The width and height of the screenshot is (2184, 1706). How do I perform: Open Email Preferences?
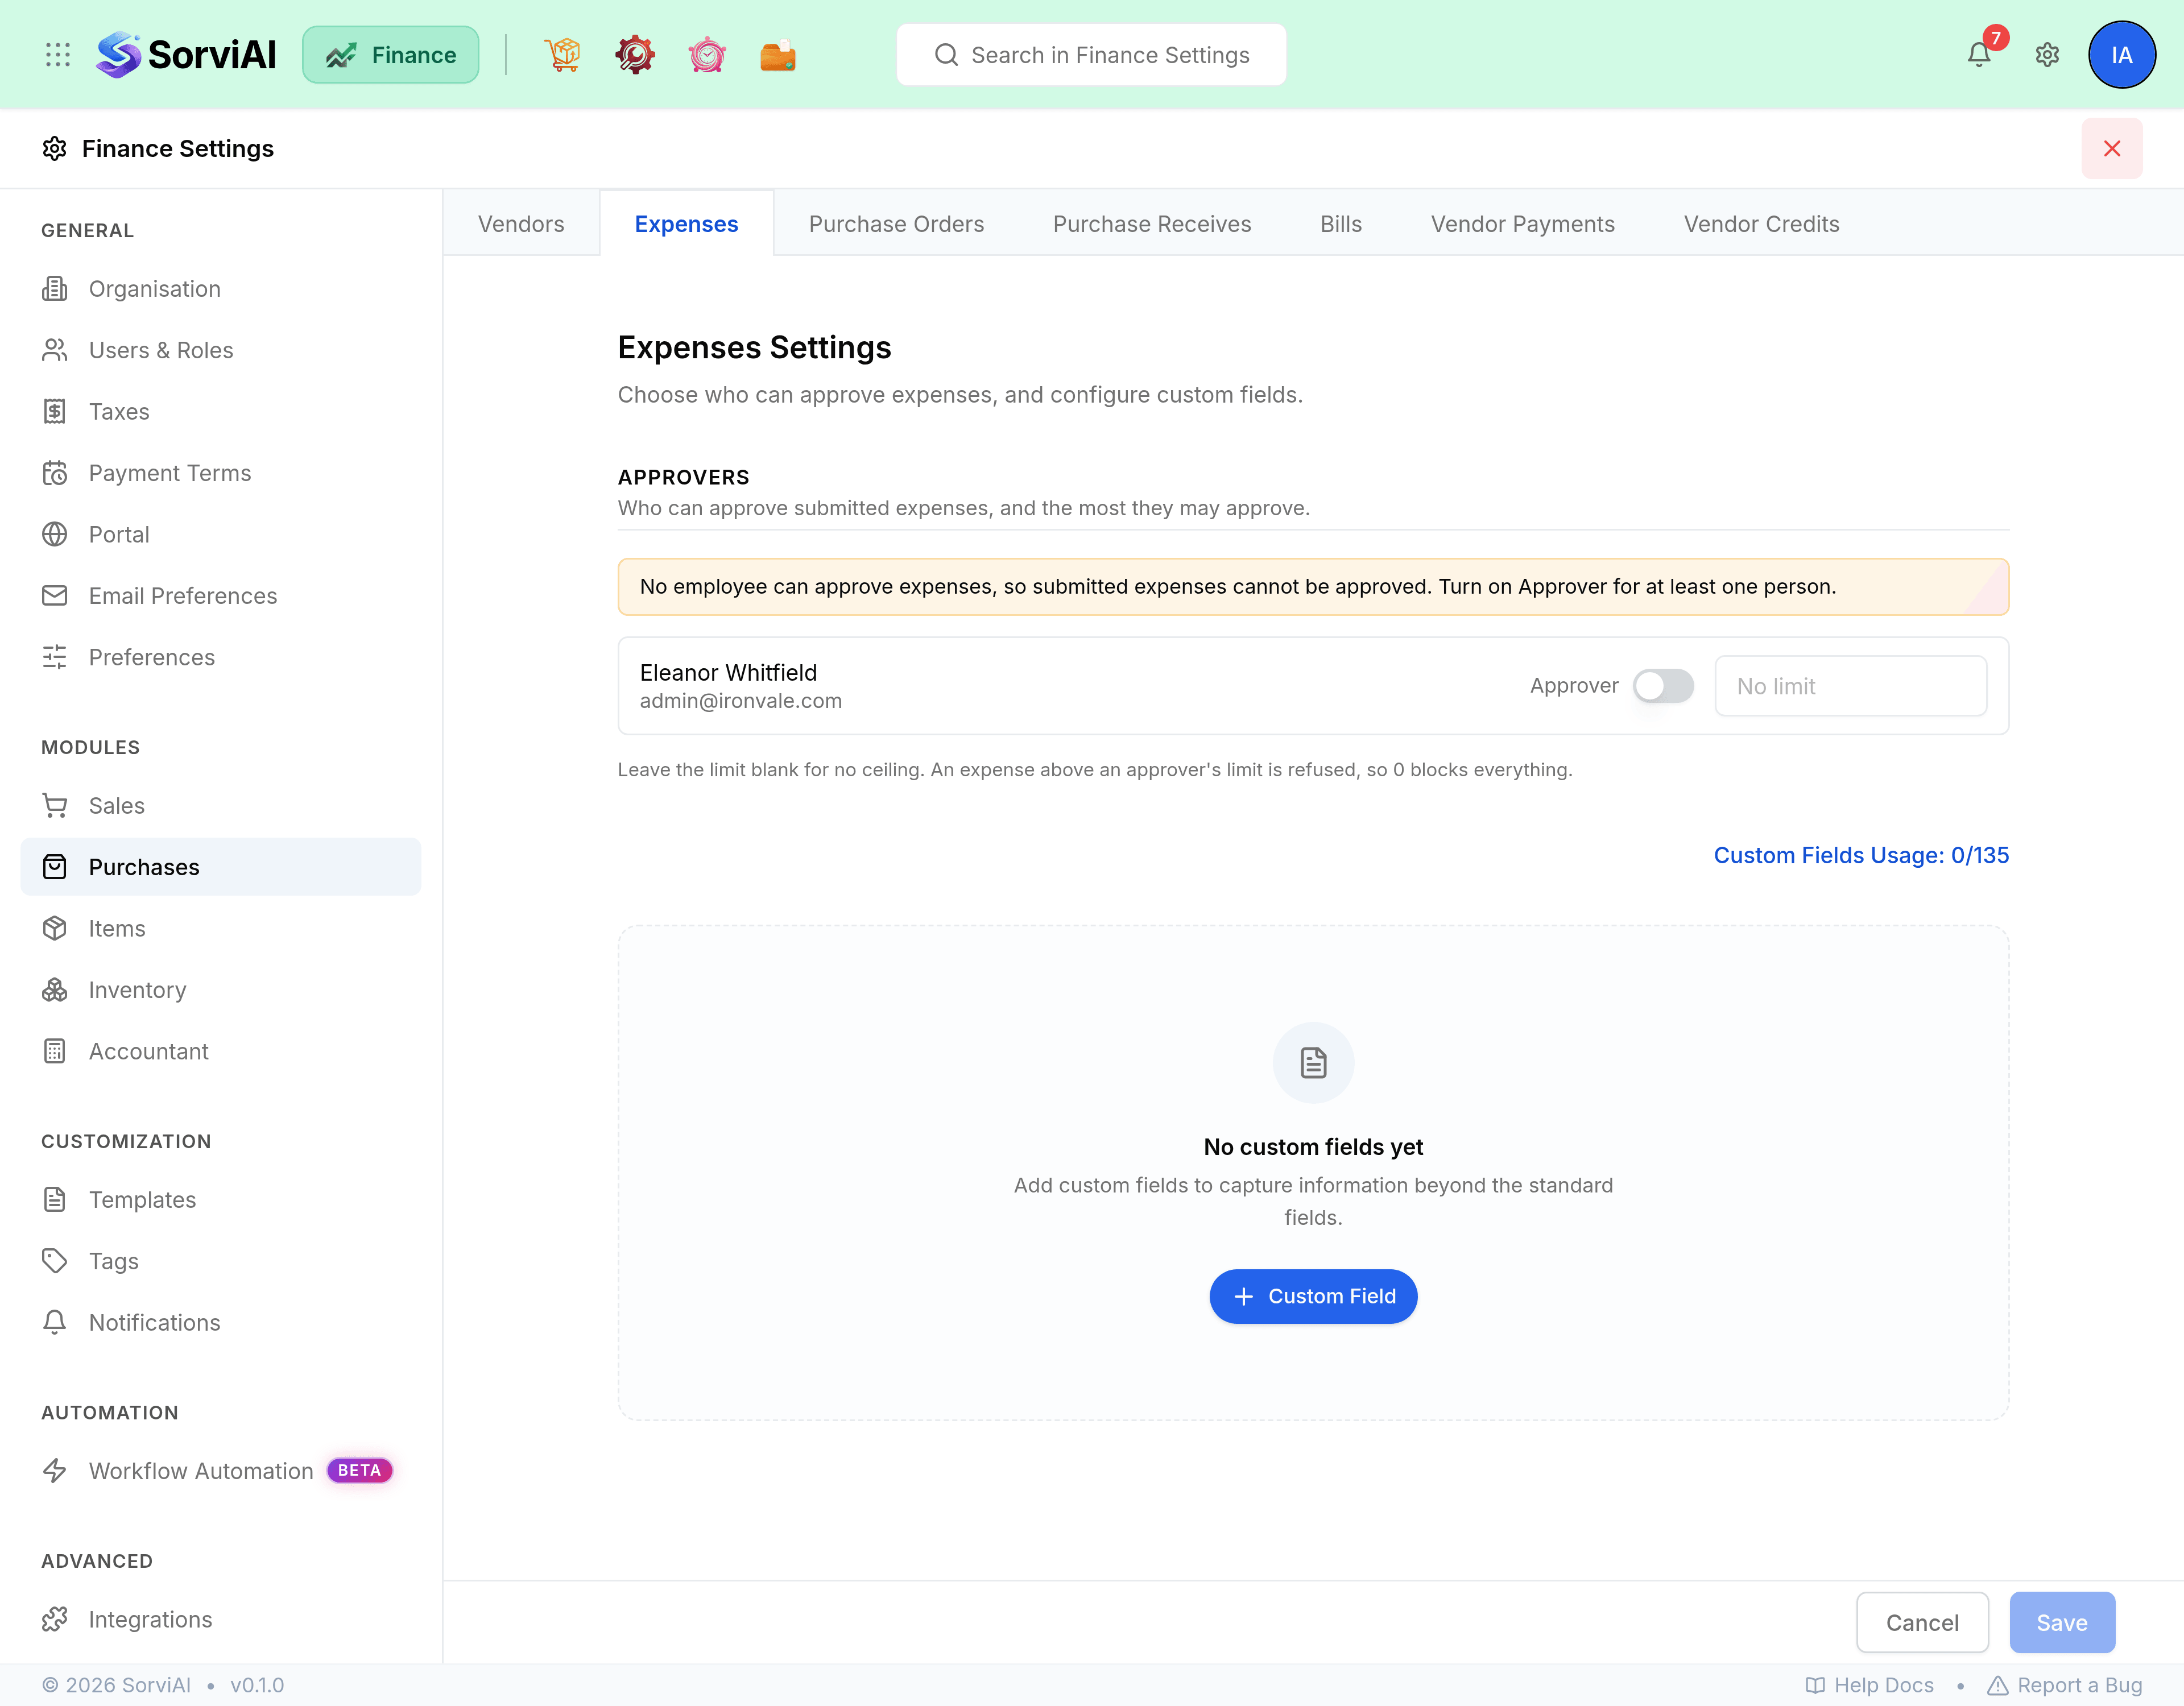click(221, 596)
